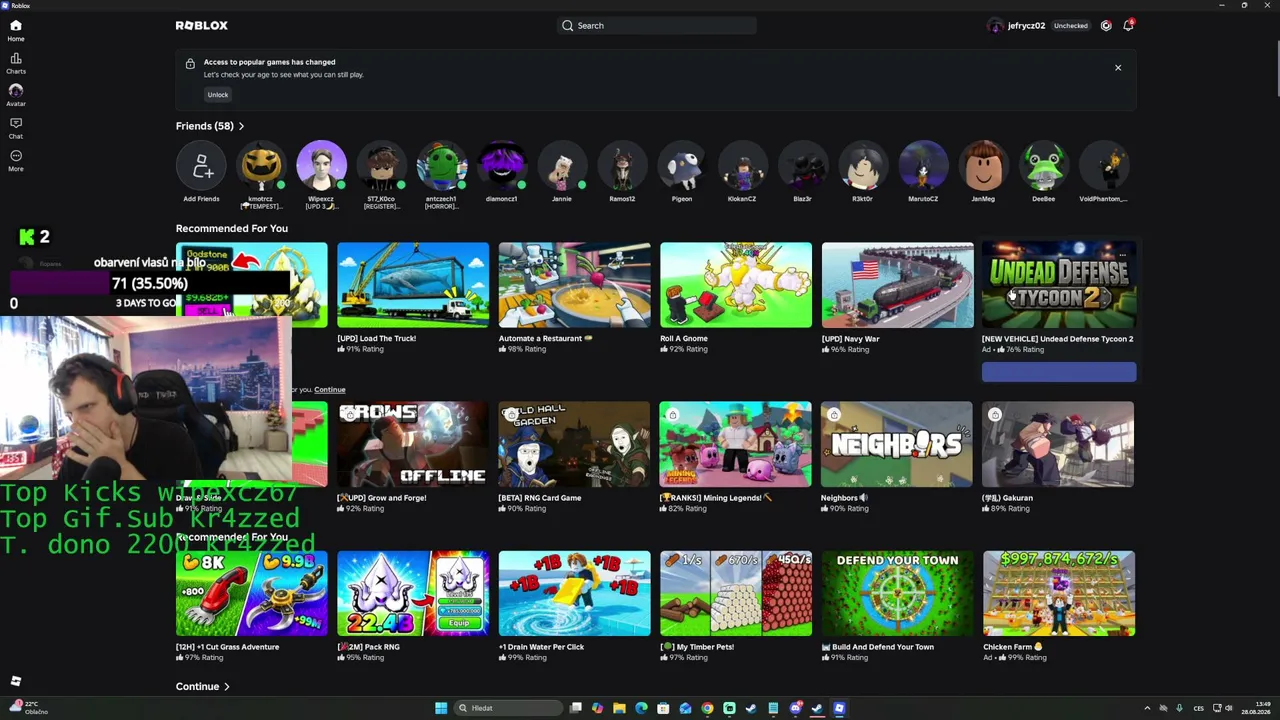Image resolution: width=1280 pixels, height=720 pixels.
Task: Open friend ST2_K0co's avatar
Action: (381, 167)
